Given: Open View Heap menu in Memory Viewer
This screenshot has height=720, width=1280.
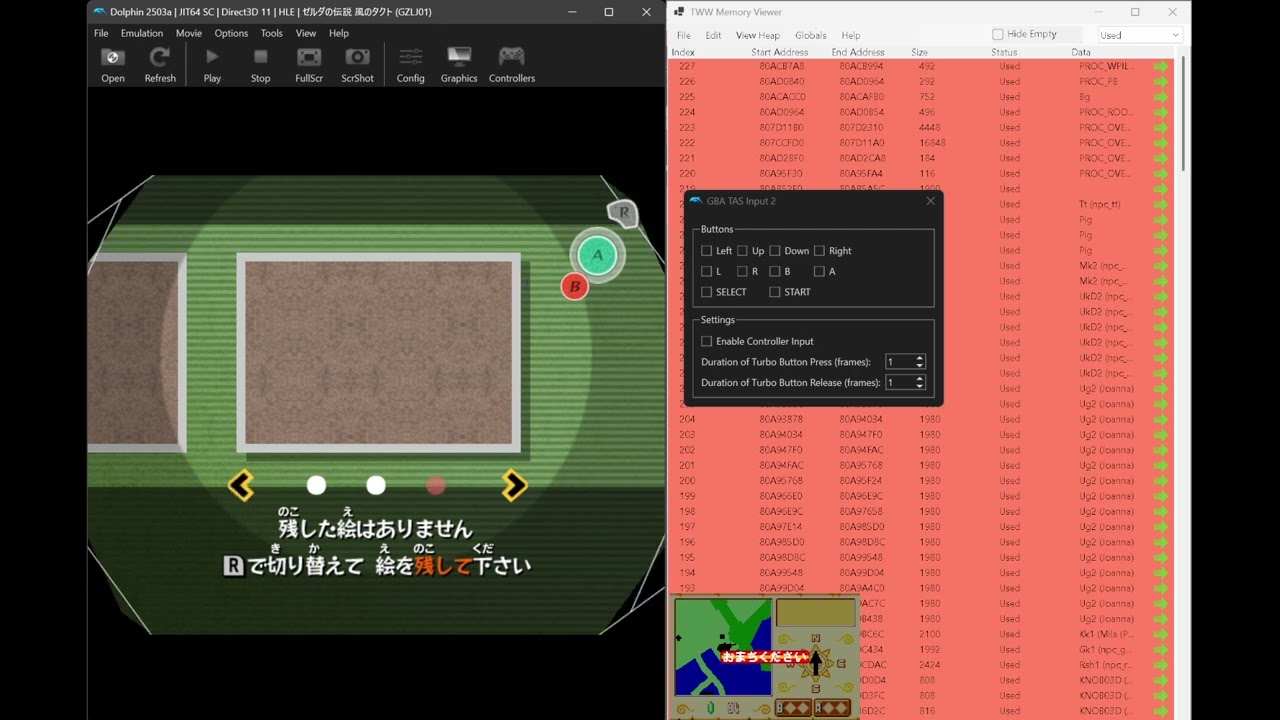Looking at the screenshot, I should point(758,35).
